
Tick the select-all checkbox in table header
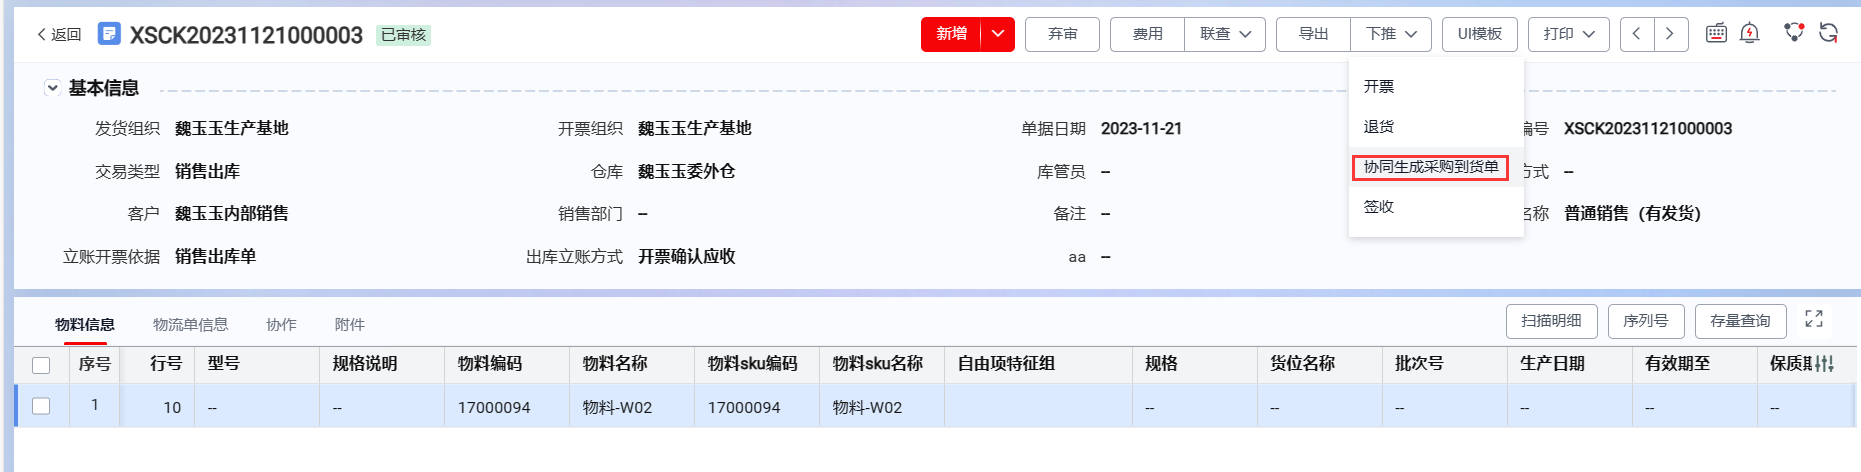[x=41, y=365]
